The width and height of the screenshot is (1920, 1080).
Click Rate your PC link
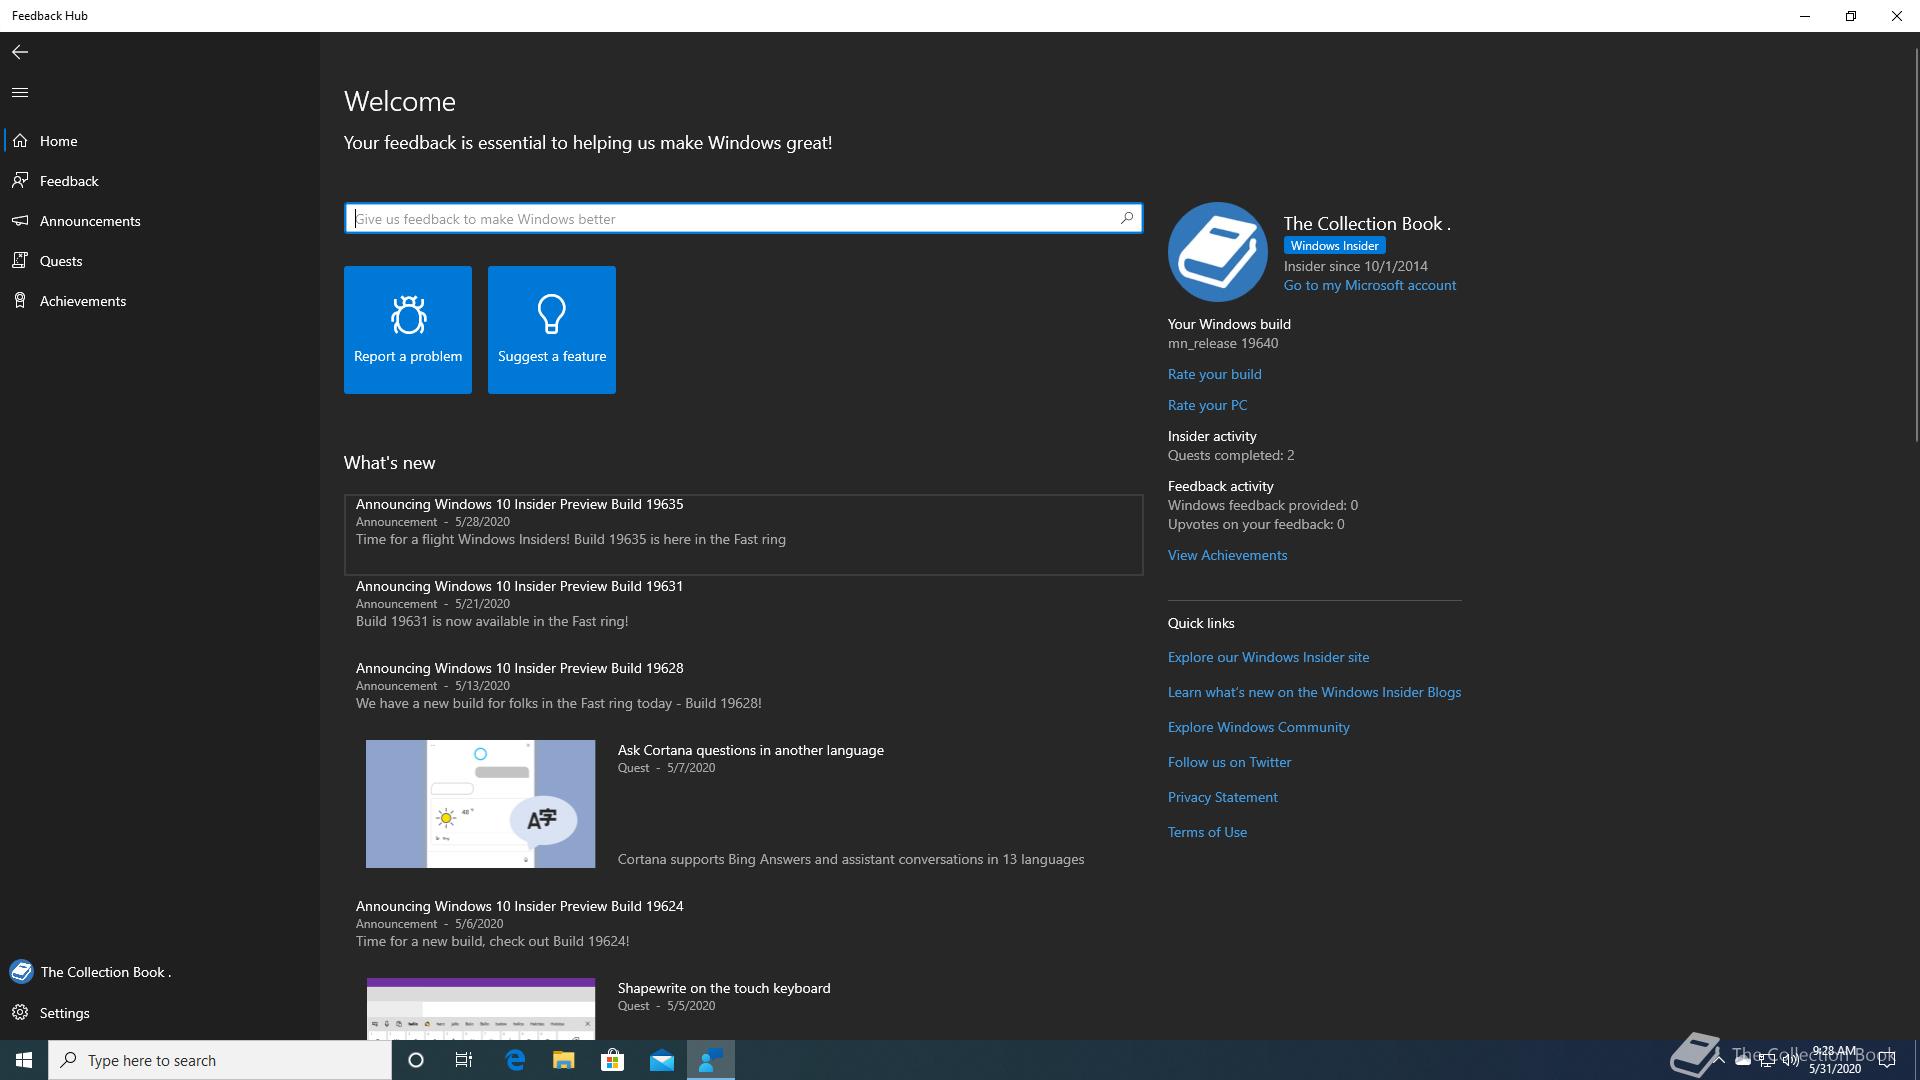click(x=1207, y=405)
